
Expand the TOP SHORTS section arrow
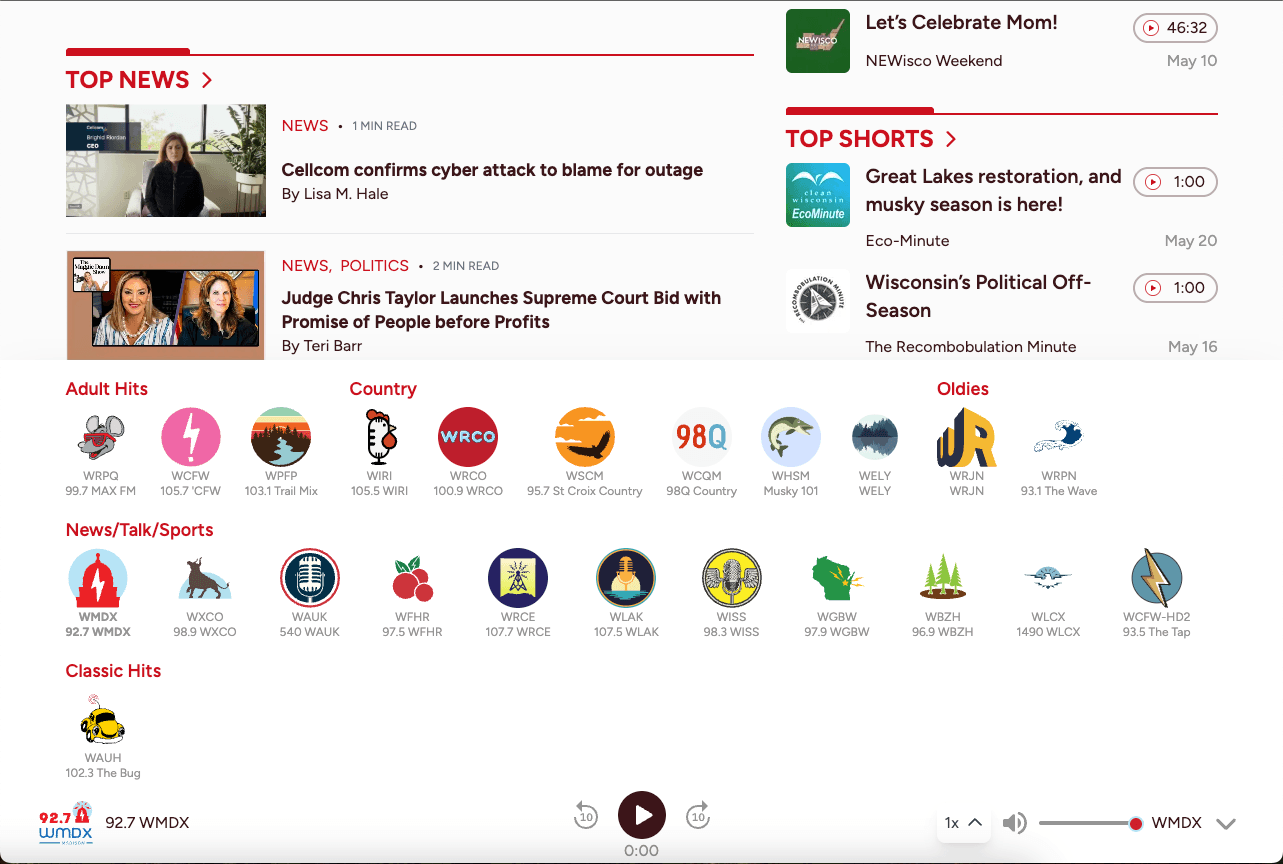coord(951,139)
